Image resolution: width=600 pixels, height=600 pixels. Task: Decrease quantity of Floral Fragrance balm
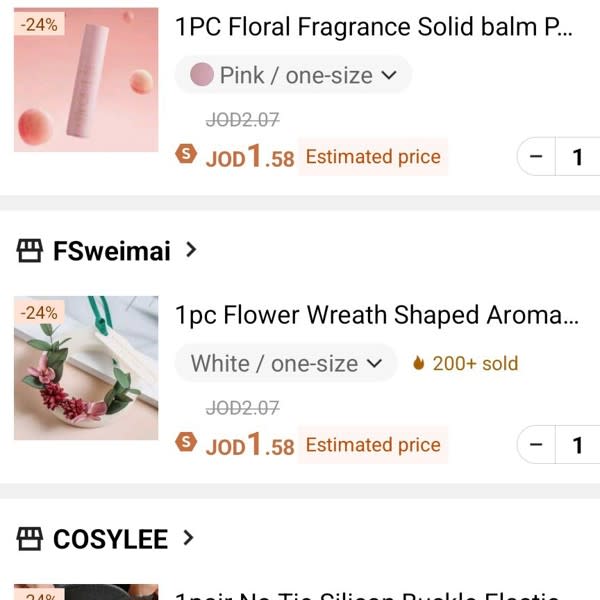[x=536, y=156]
